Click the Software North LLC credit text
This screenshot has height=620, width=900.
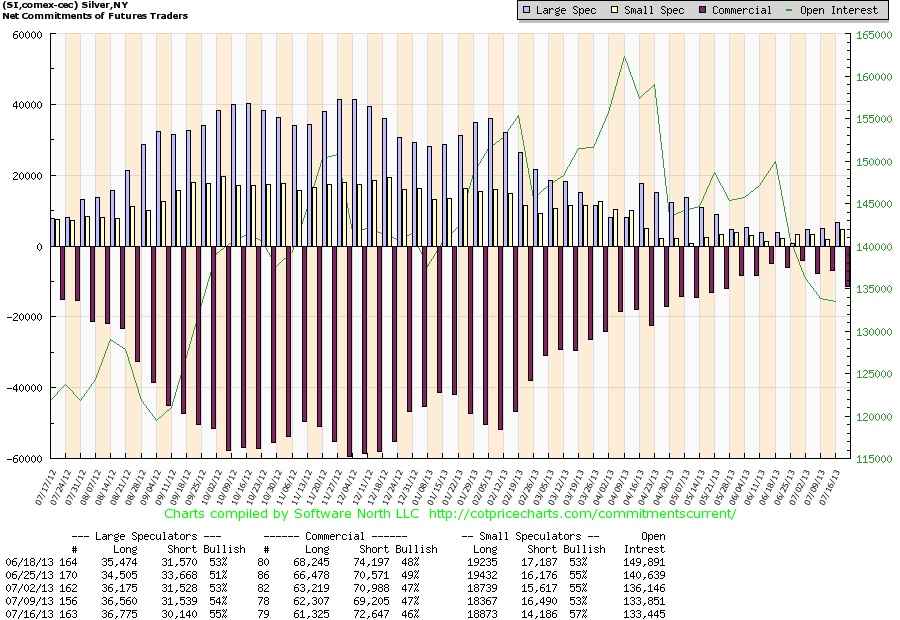[360, 514]
